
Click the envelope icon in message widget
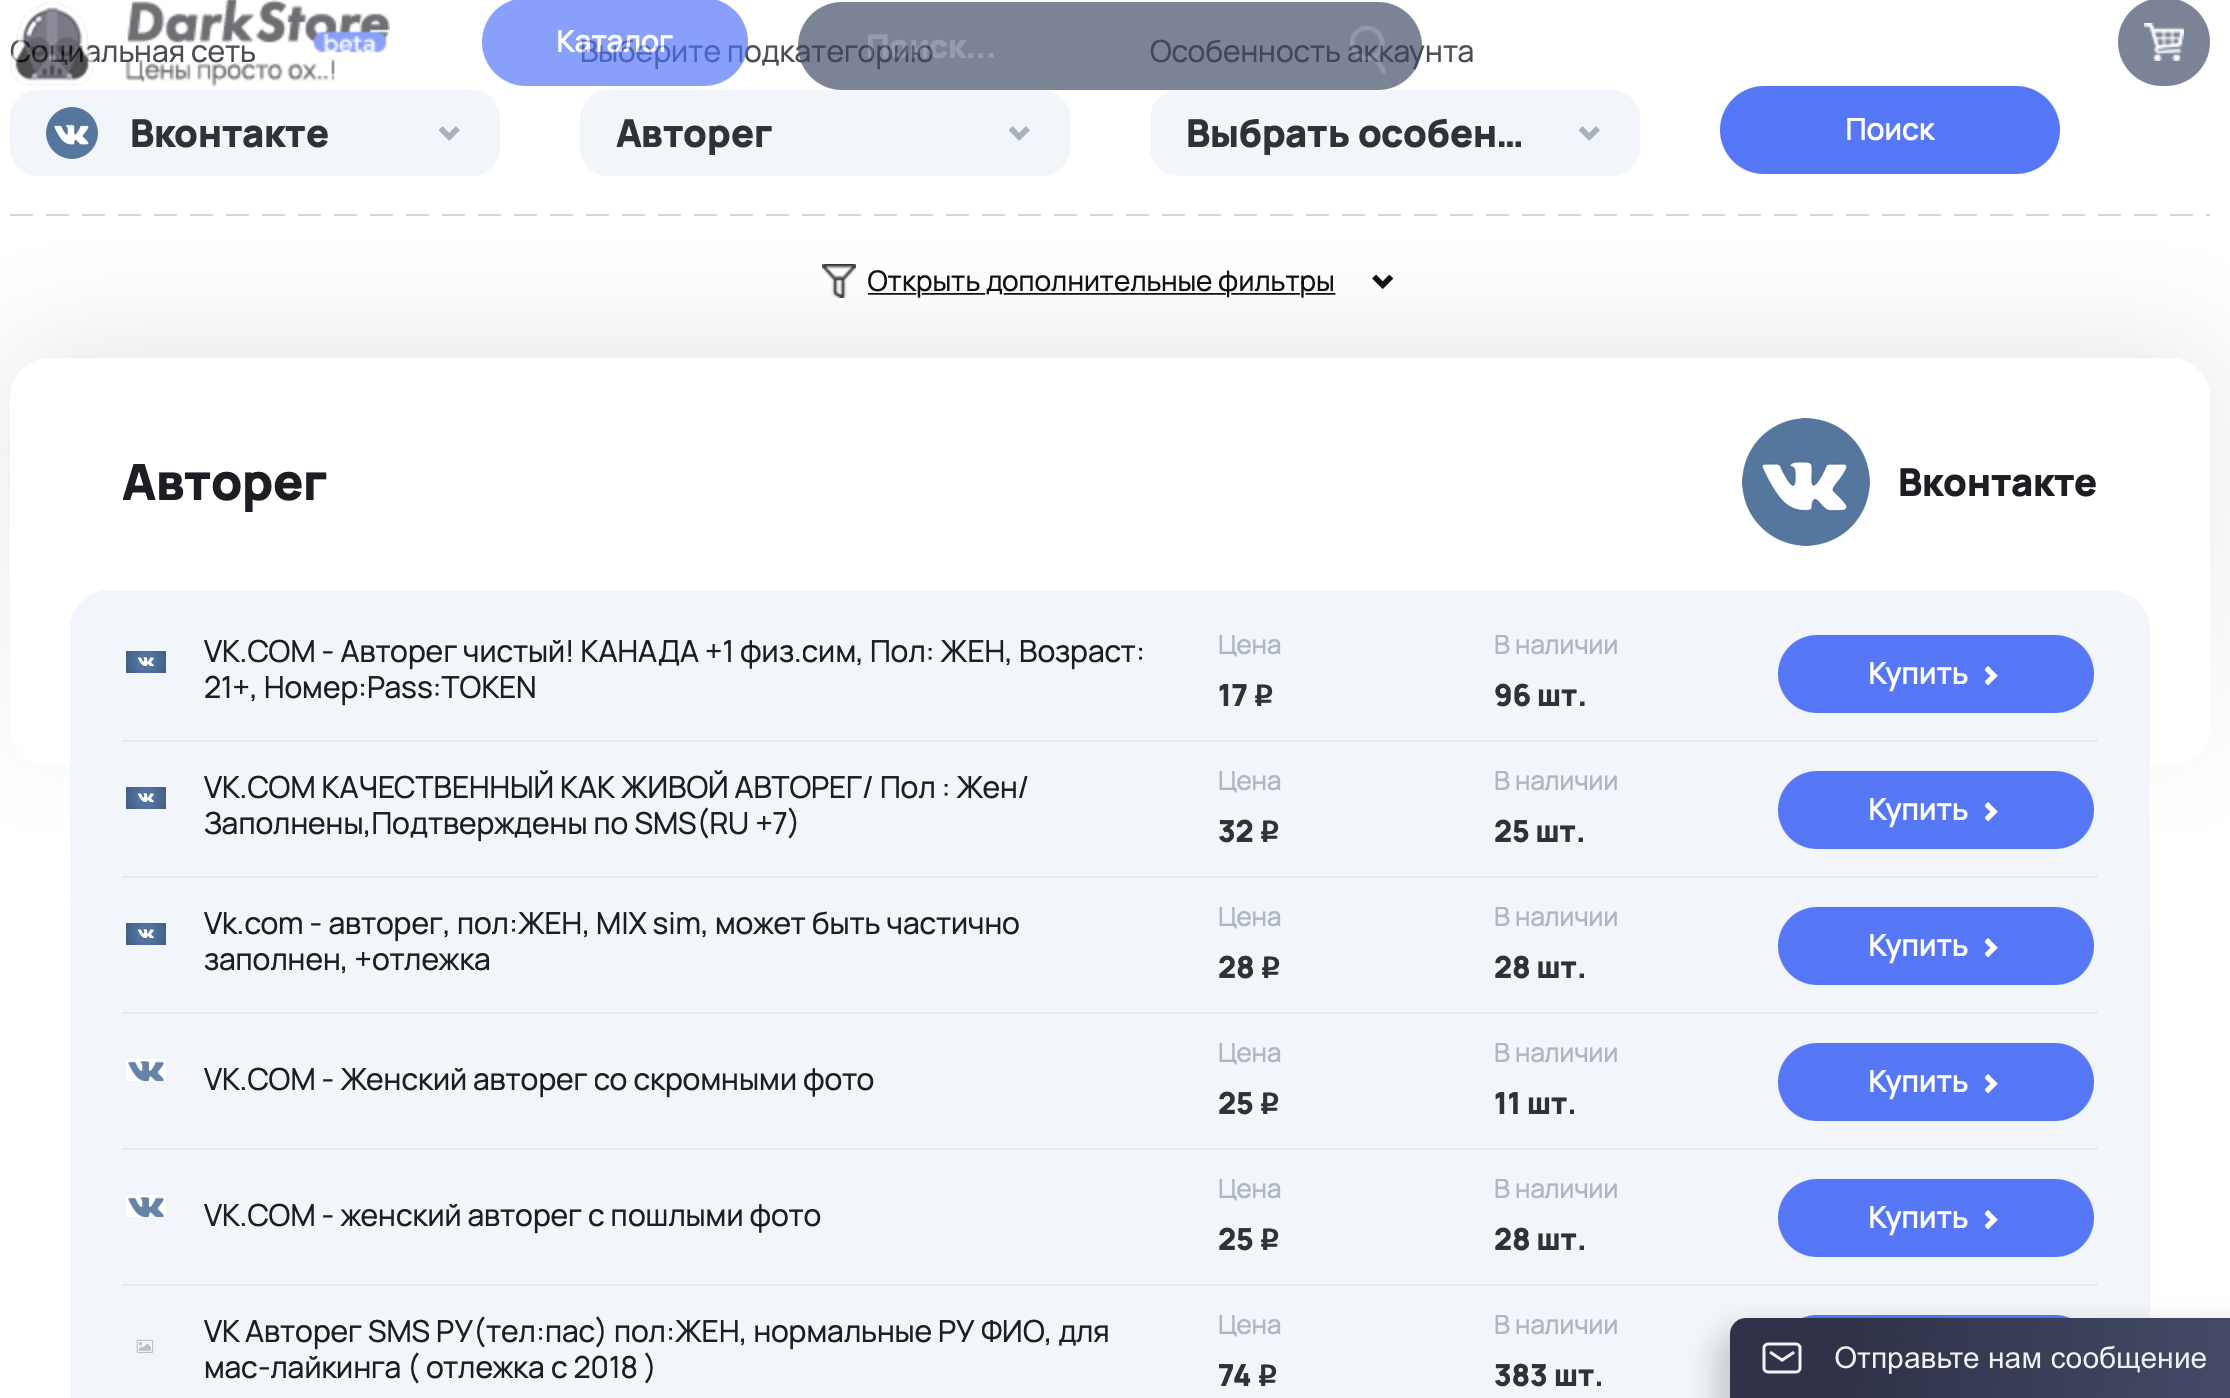[1781, 1357]
